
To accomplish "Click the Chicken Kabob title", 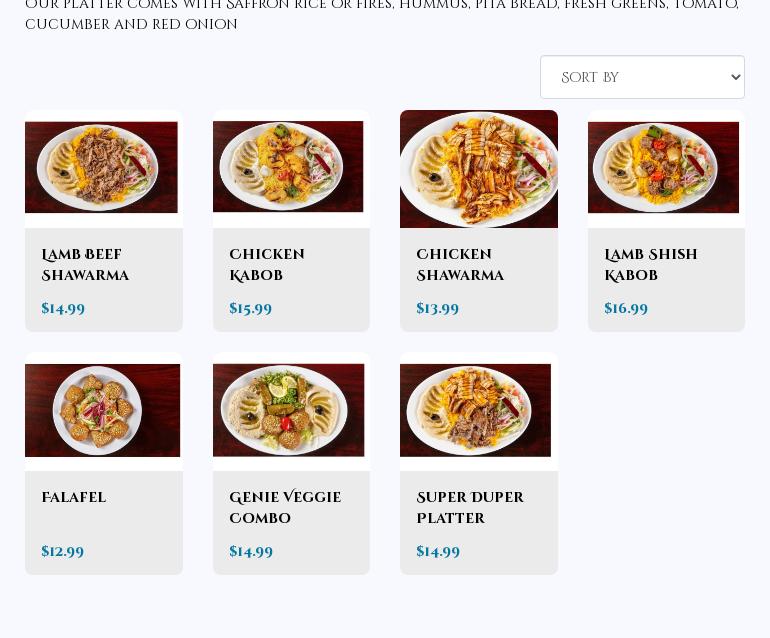I will (x=267, y=265).
